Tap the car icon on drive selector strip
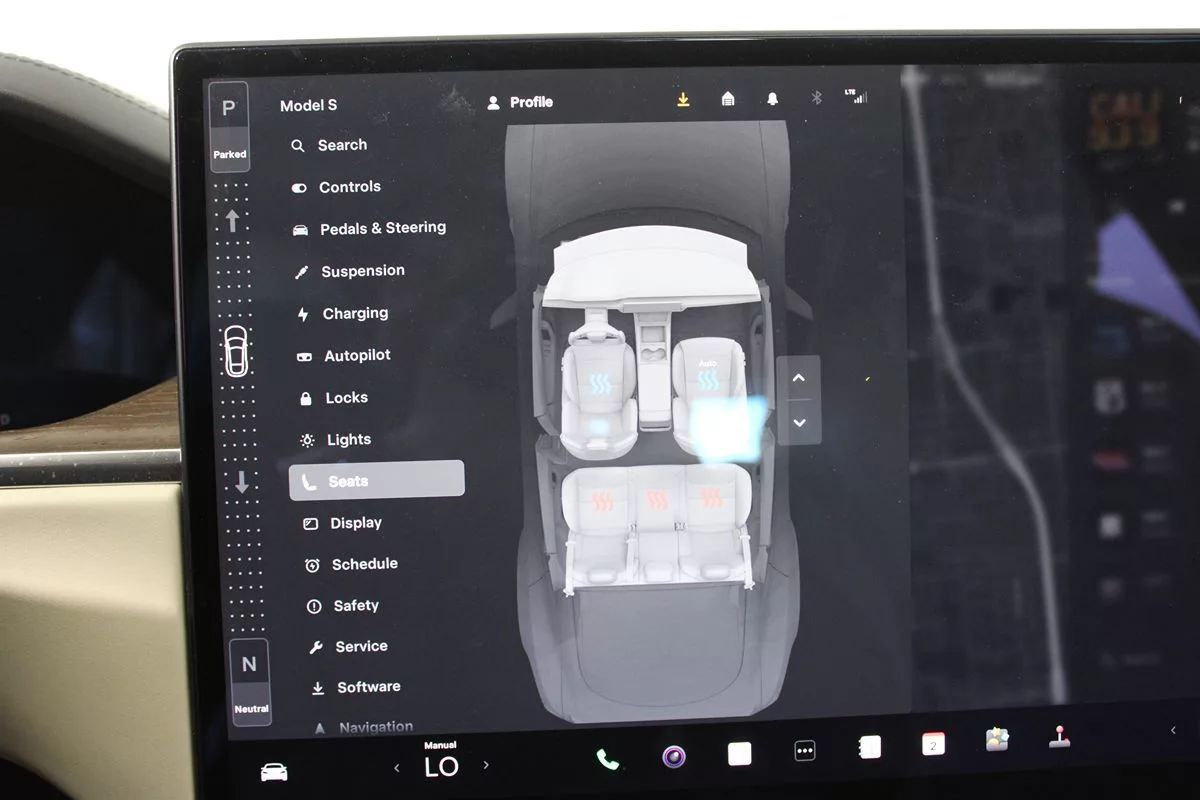 235,351
